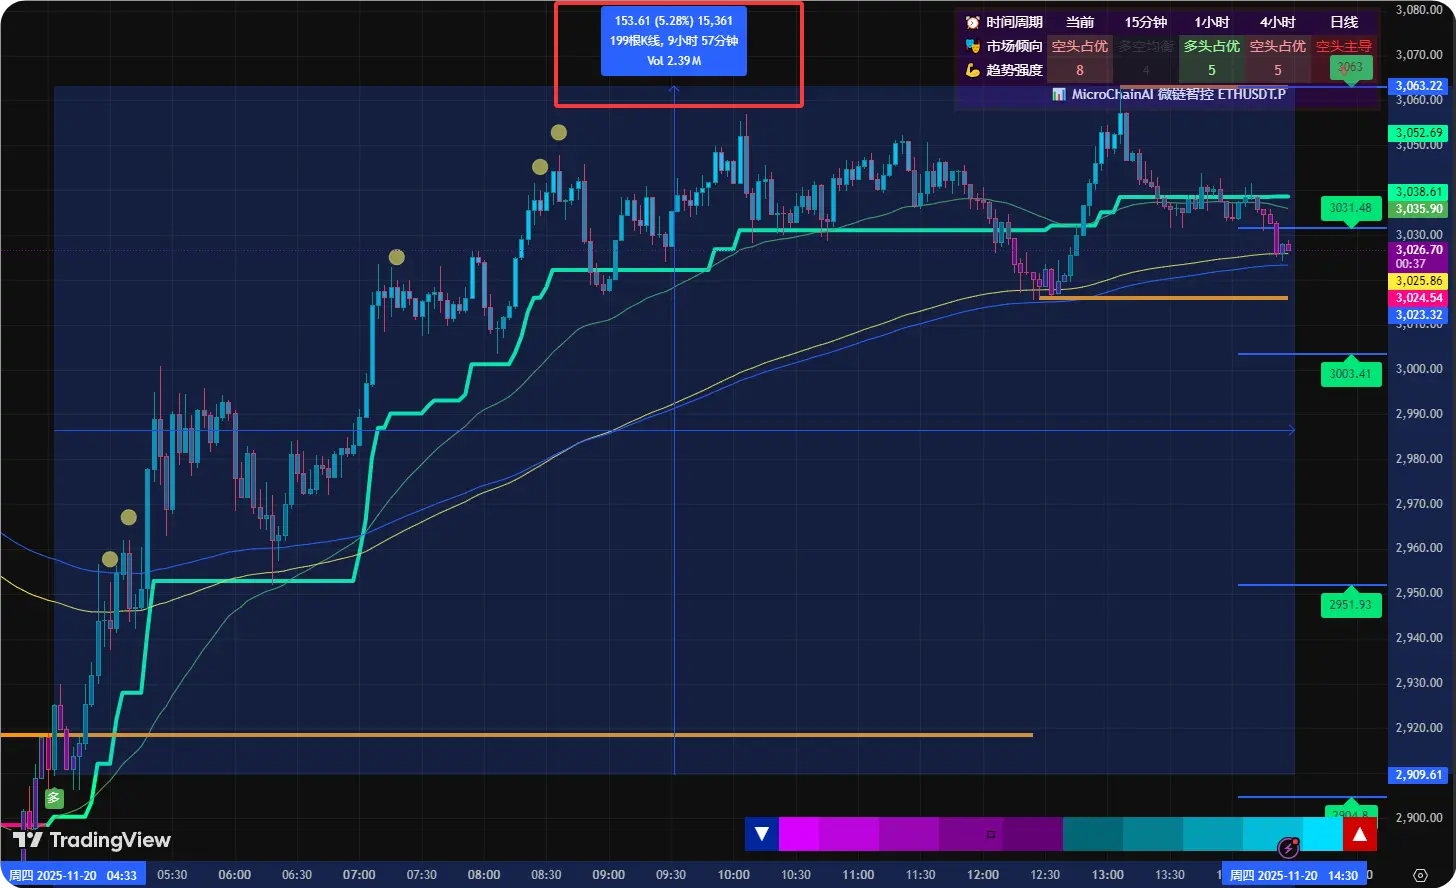Screen dimensions: 1456x888
Task: Click the 趋势强度 row label
Action: click(1014, 70)
